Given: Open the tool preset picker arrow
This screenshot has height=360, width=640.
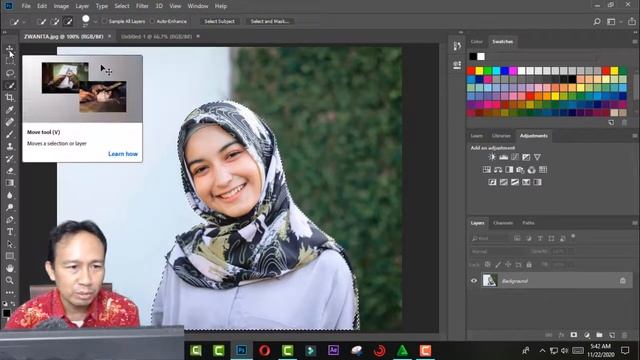Looking at the screenshot, I should pyautogui.click(x=24, y=22).
